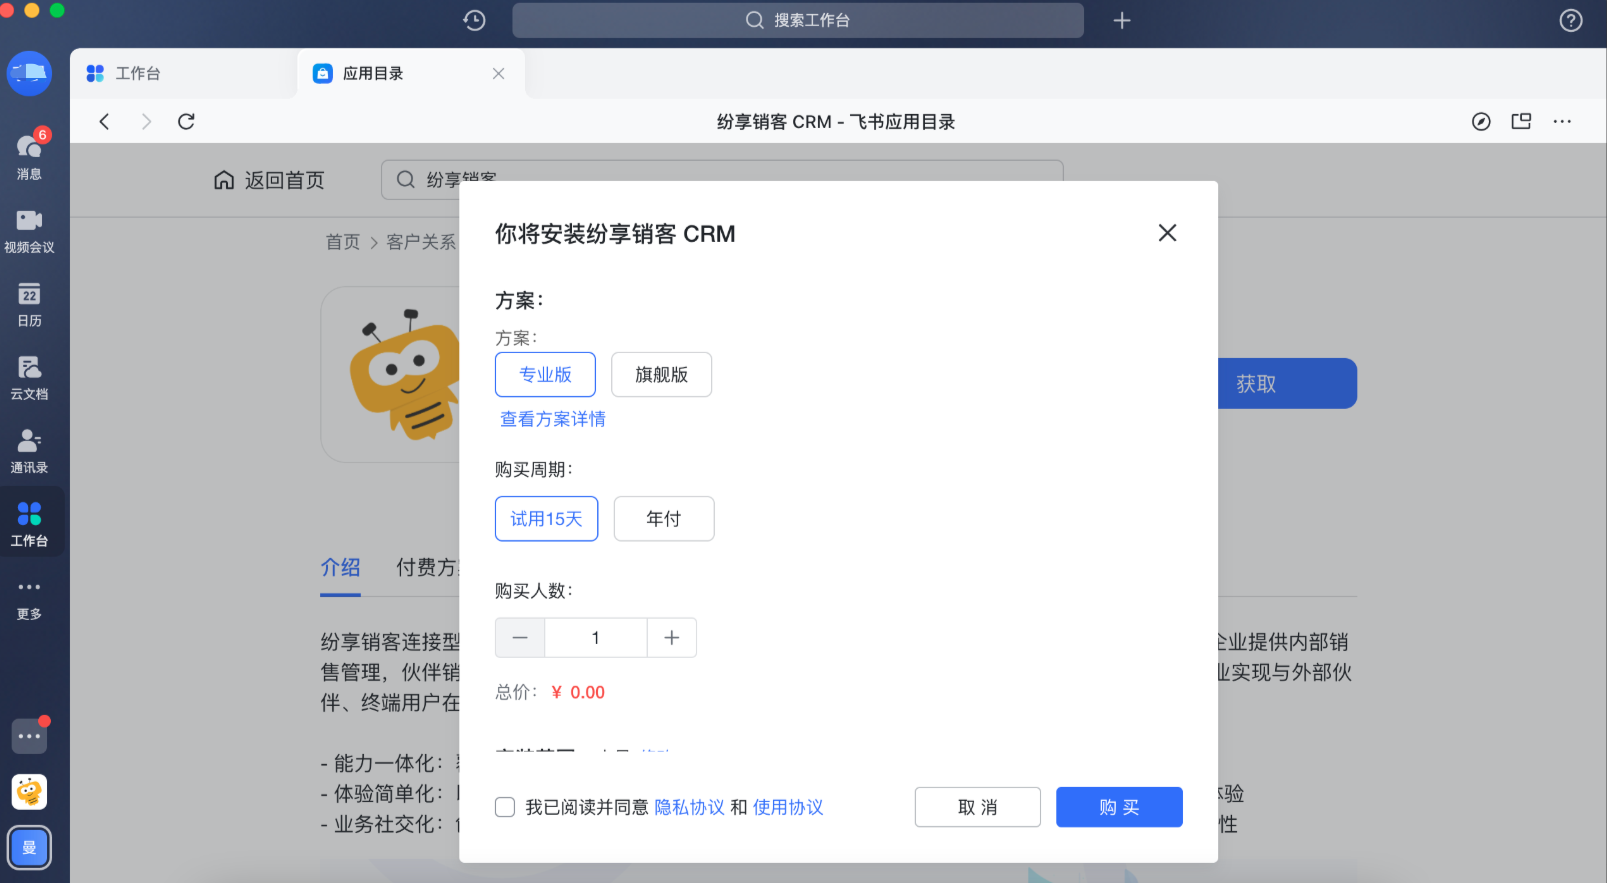The image size is (1607, 883).
Task: Open page in separate window icon
Action: (x=1521, y=121)
